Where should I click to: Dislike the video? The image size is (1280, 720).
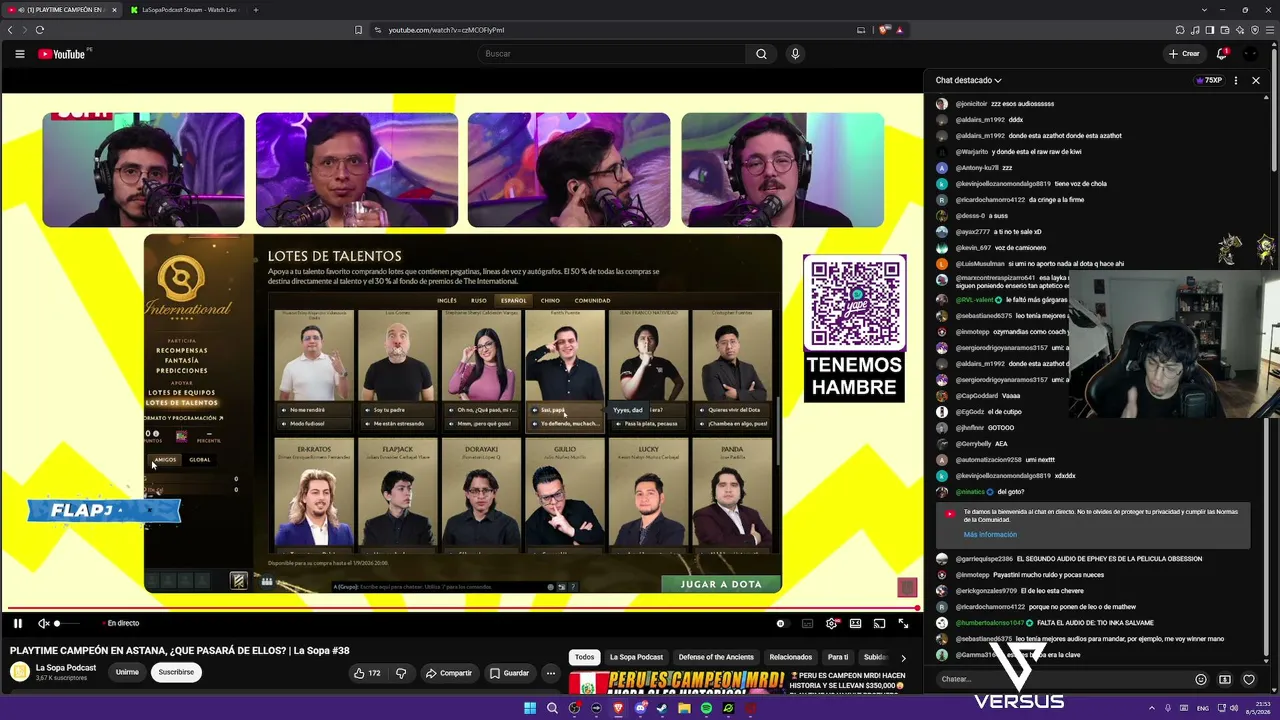coord(401,673)
